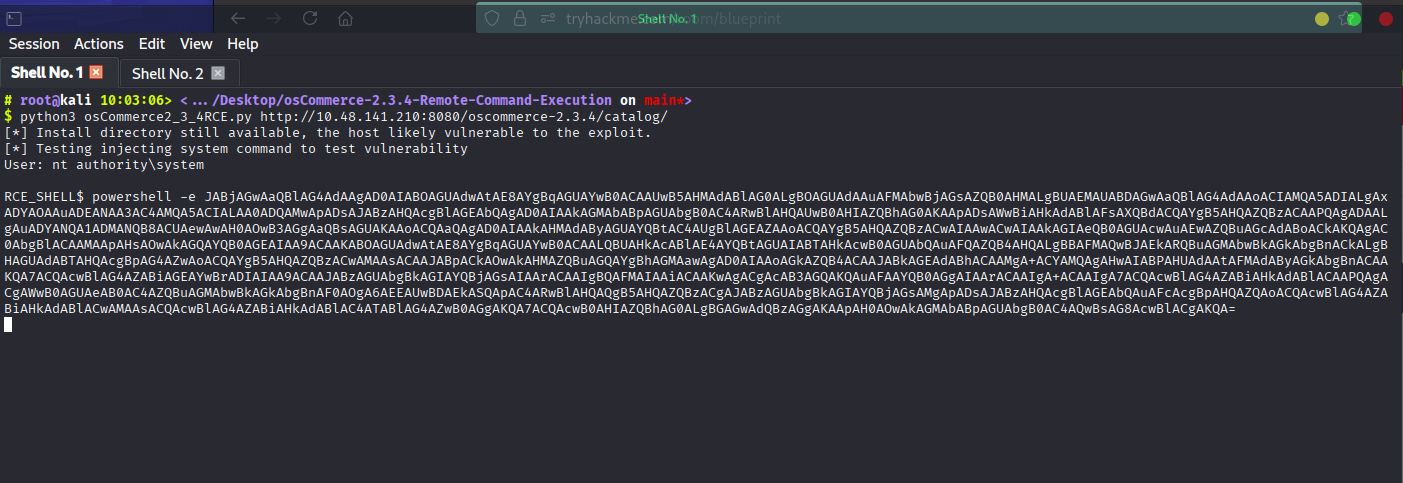
Task: Click the RCE_SHELL$ prompt text
Action: tap(44, 198)
